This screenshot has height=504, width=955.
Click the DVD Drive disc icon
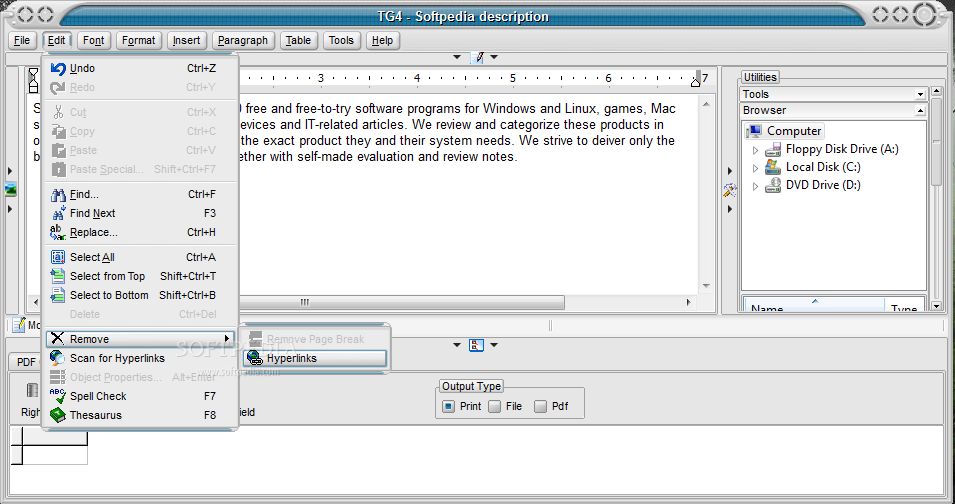pyautogui.click(x=773, y=185)
